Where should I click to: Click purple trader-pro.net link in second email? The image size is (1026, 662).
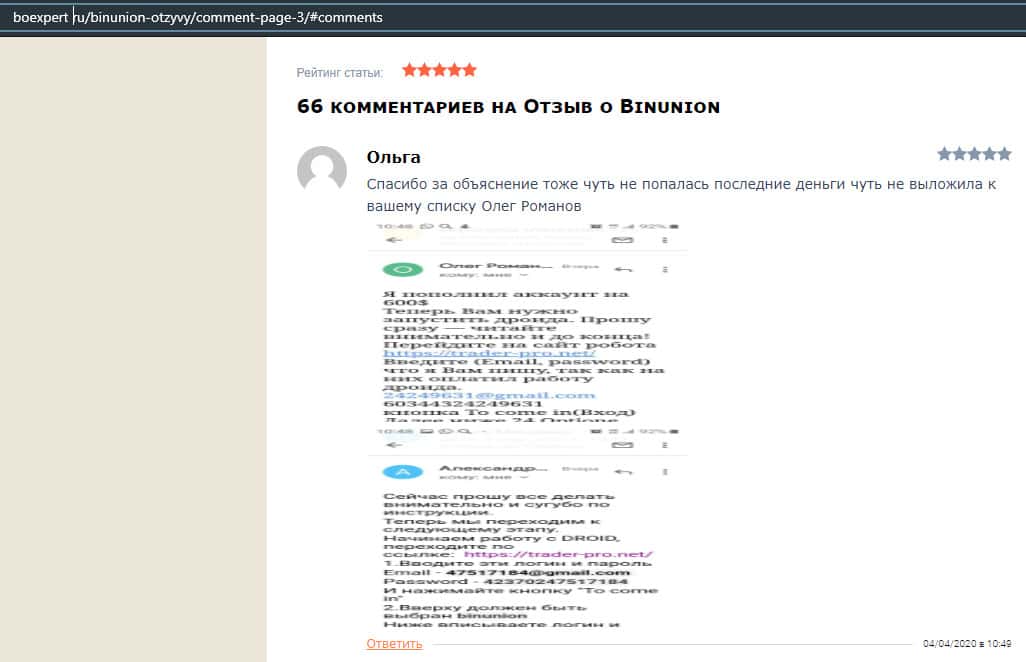coord(558,554)
